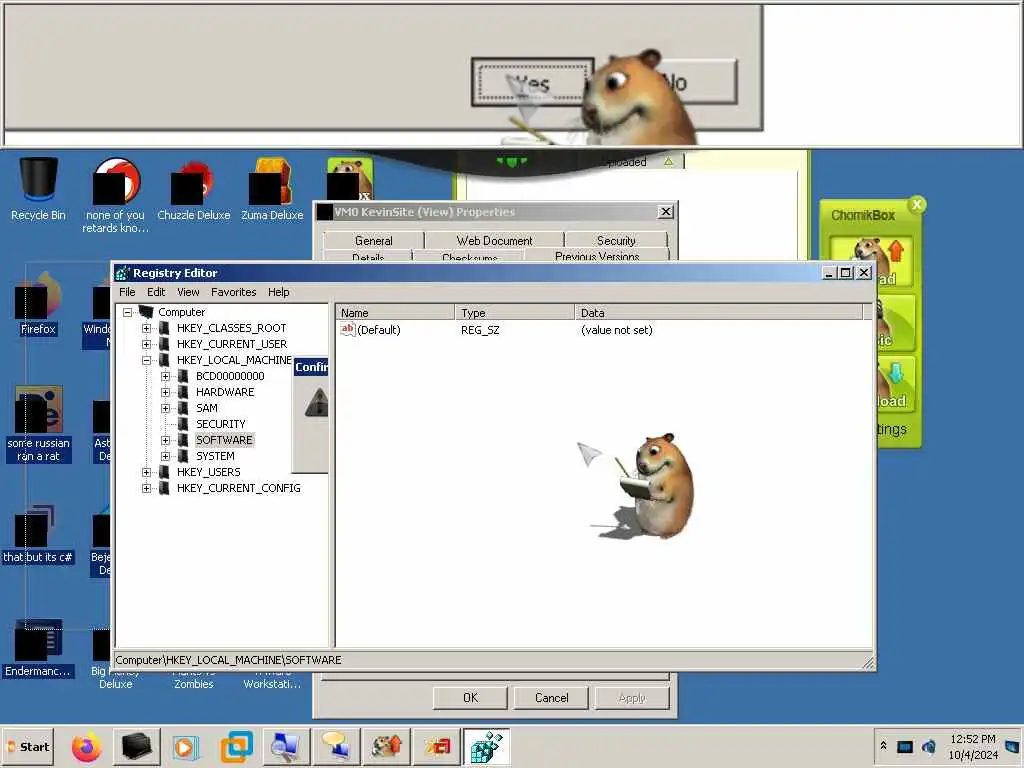Image resolution: width=1024 pixels, height=768 pixels.
Task: Select the SYSTEM key label
Action: (215, 456)
